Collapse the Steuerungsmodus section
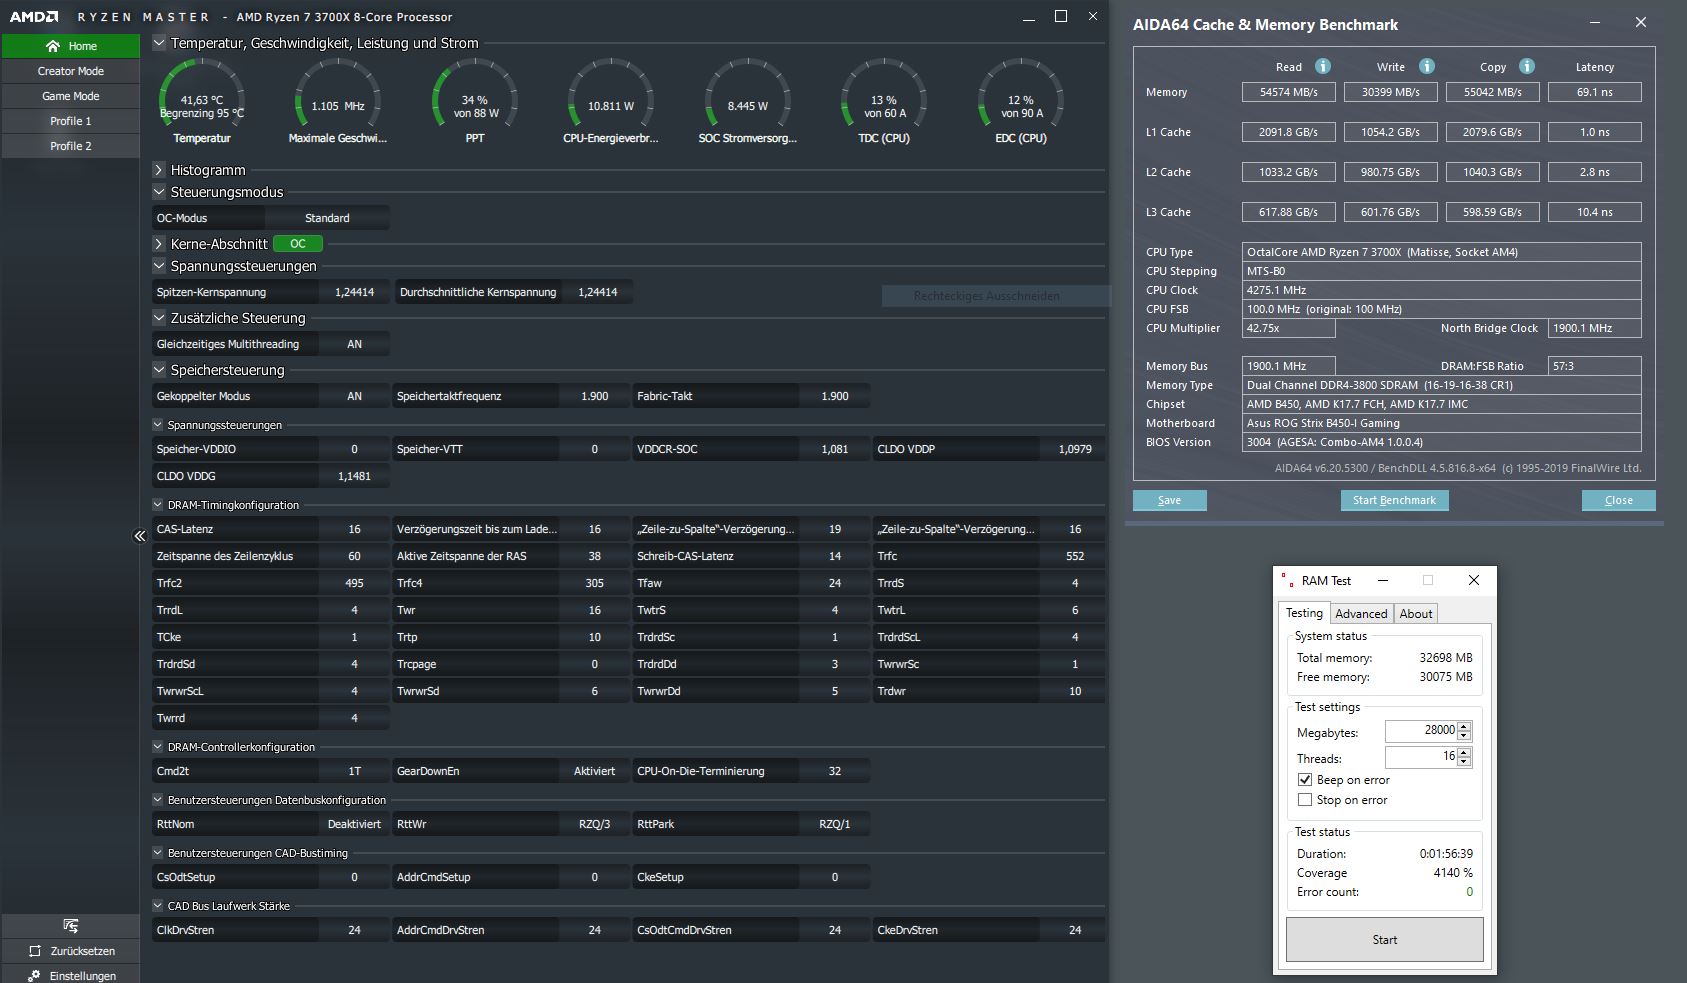The image size is (1687, 983). tap(159, 192)
